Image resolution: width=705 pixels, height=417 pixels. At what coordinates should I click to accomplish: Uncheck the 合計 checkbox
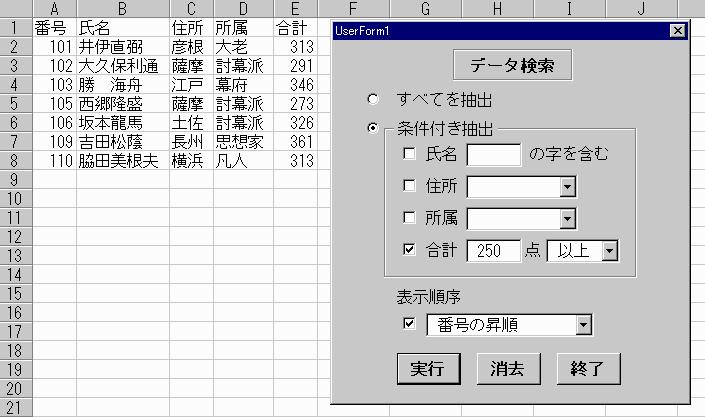click(x=408, y=250)
